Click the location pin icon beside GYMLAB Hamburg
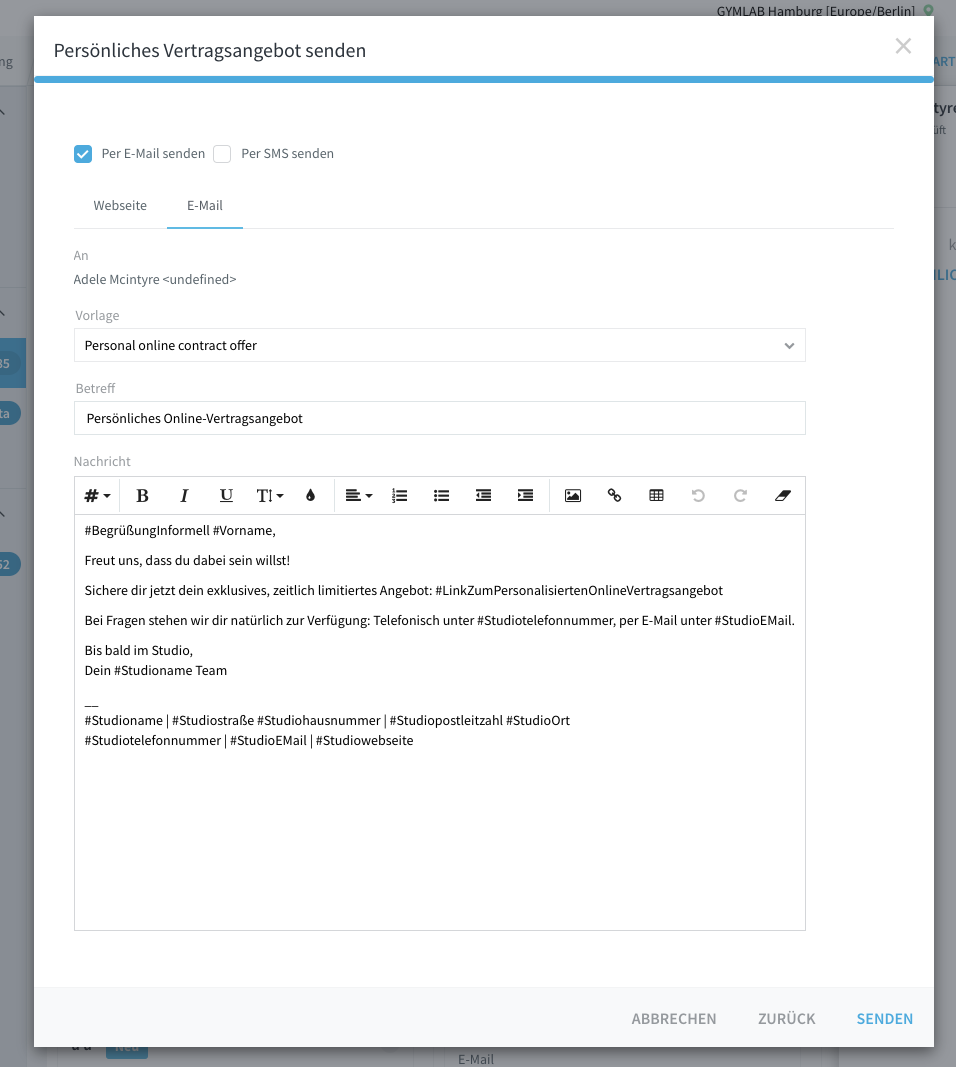The width and height of the screenshot is (956, 1067). [x=928, y=10]
